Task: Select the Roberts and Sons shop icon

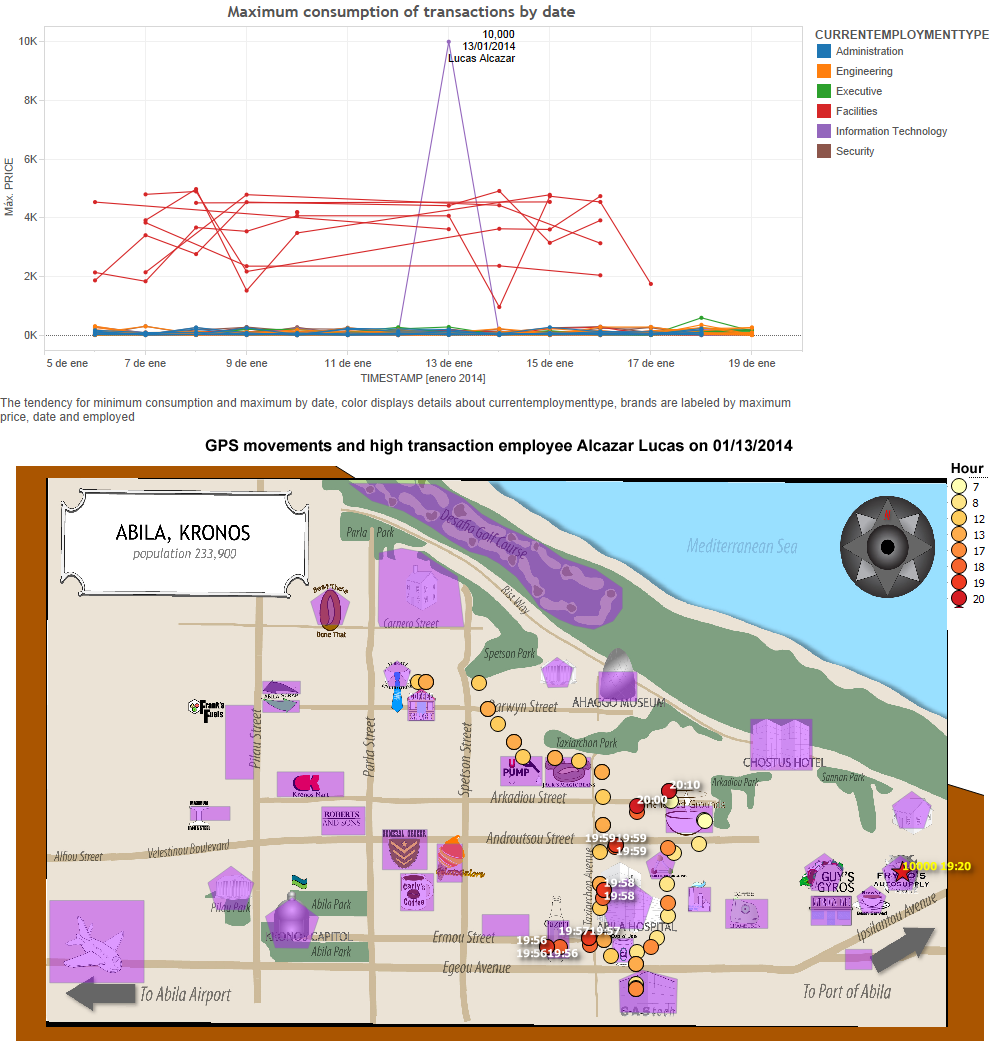Action: tap(342, 819)
